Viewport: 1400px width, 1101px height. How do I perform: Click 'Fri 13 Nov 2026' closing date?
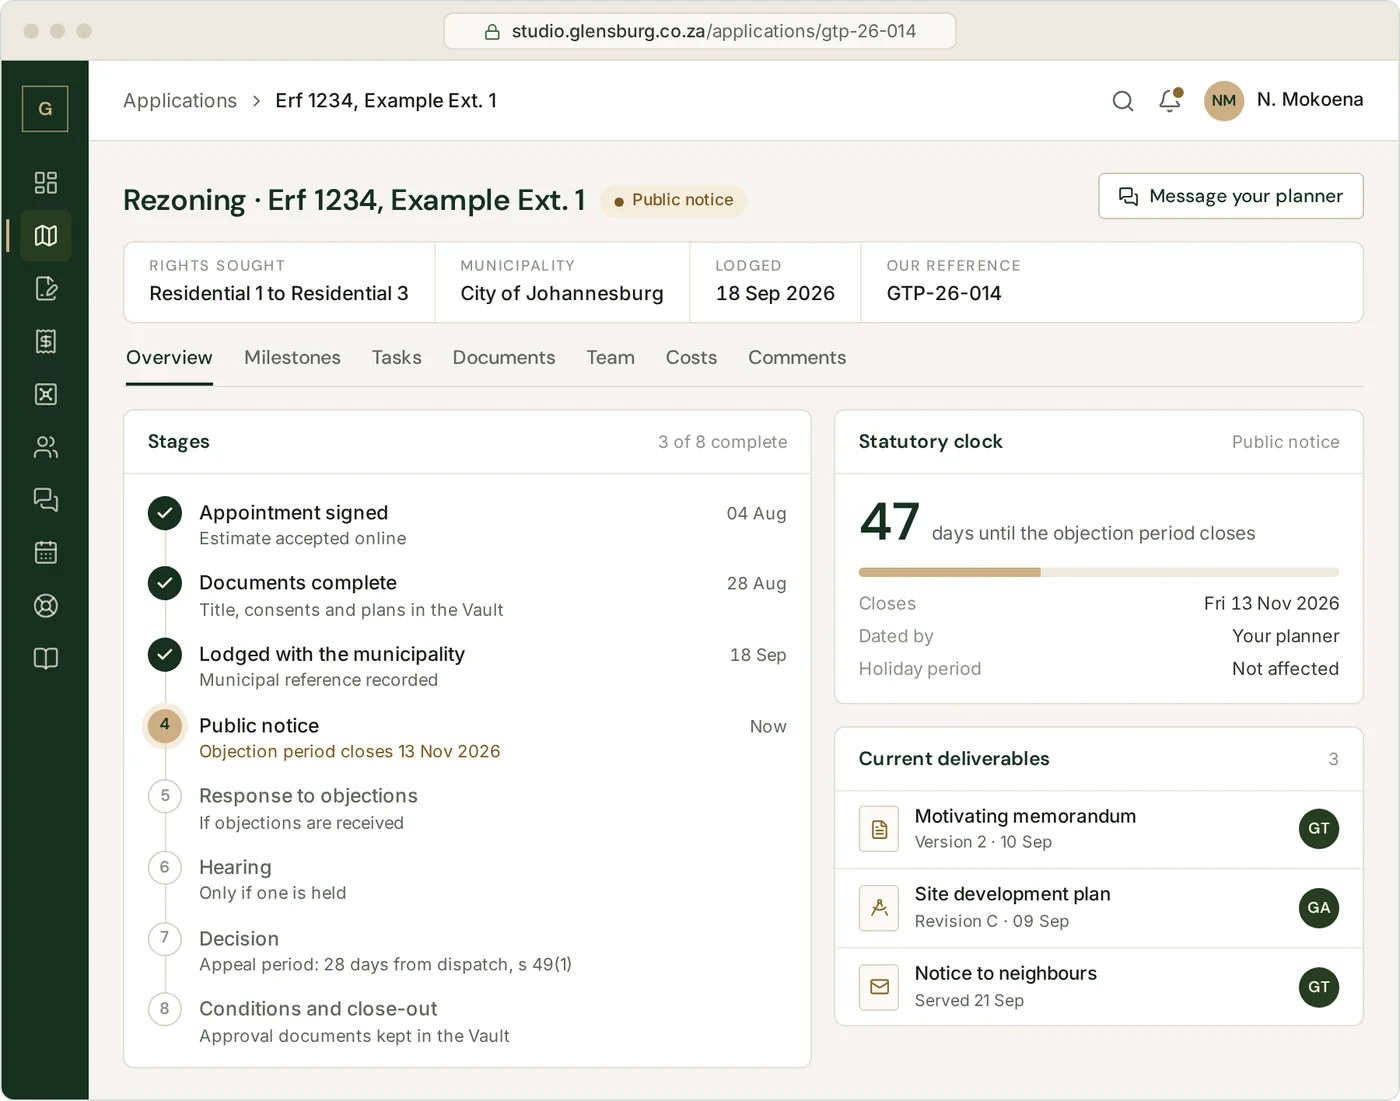click(1271, 603)
